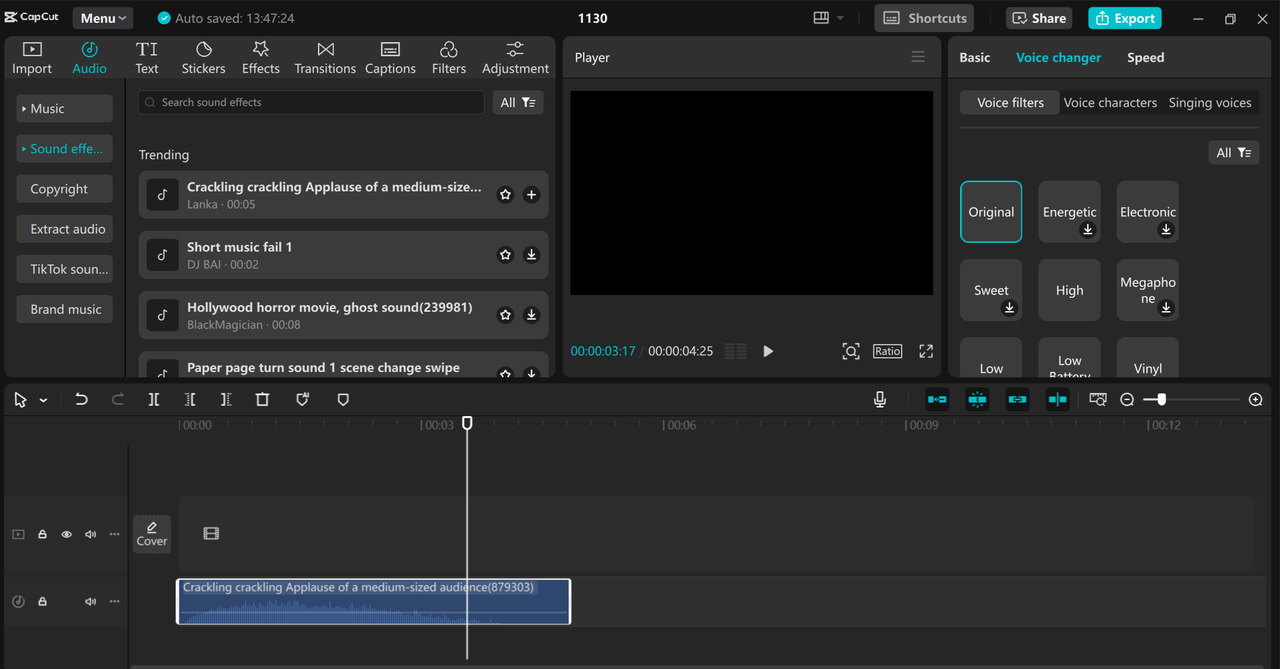Apply the Electronic voice filter

pyautogui.click(x=1147, y=212)
